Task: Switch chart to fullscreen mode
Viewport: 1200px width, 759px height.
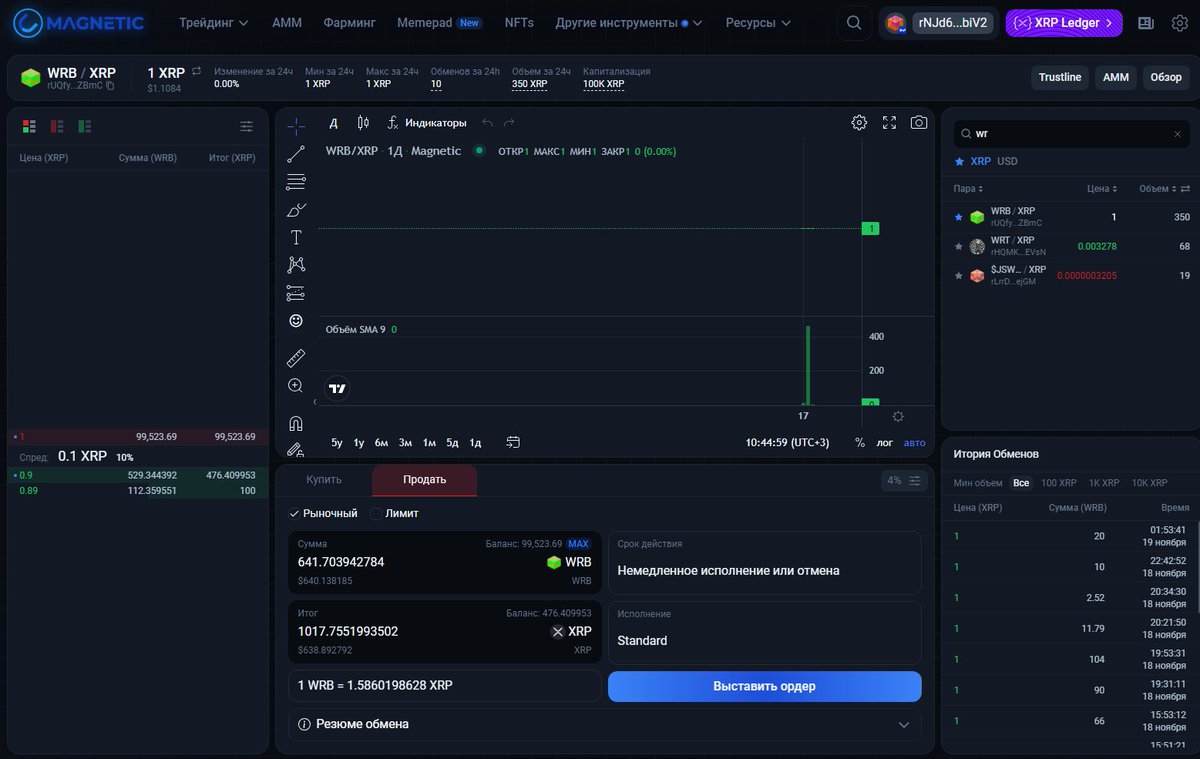Action: tap(889, 123)
